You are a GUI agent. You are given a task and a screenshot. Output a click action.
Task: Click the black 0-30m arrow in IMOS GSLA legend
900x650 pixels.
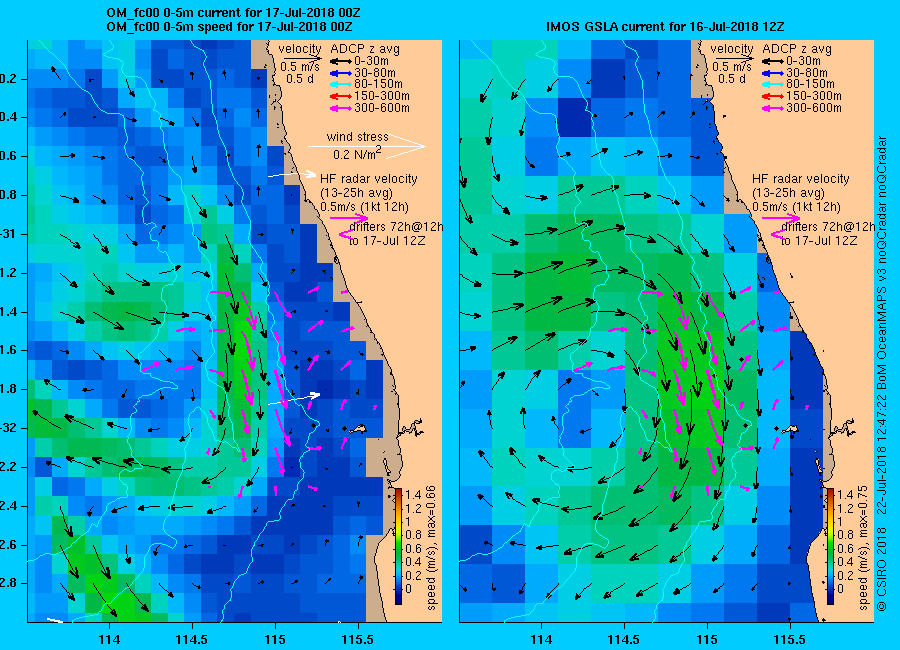tap(773, 61)
